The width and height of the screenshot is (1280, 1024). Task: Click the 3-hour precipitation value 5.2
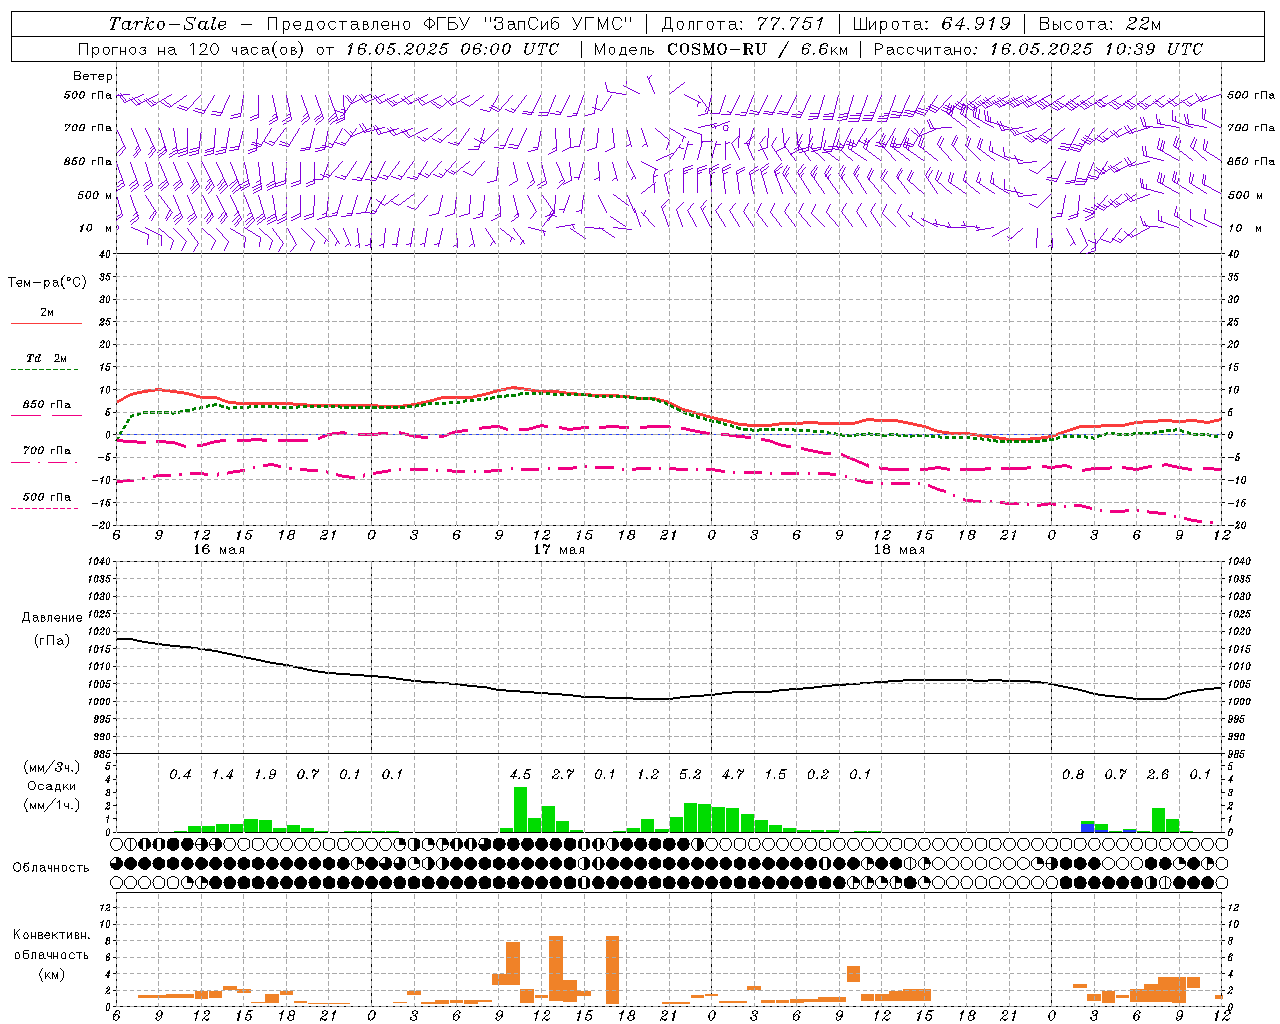[690, 774]
